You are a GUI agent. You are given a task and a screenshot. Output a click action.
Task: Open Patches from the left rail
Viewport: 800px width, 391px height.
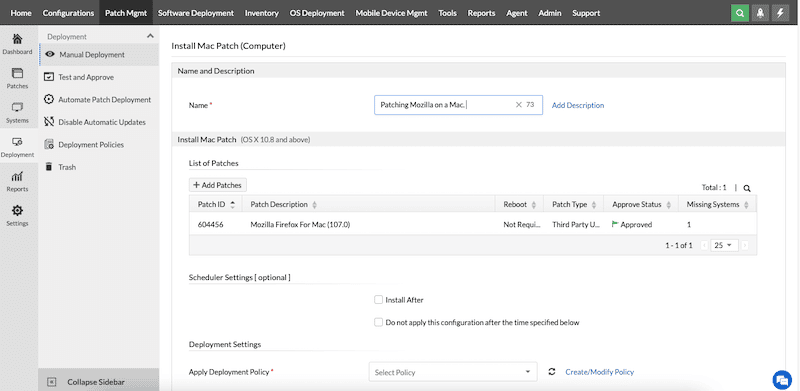click(x=17, y=78)
